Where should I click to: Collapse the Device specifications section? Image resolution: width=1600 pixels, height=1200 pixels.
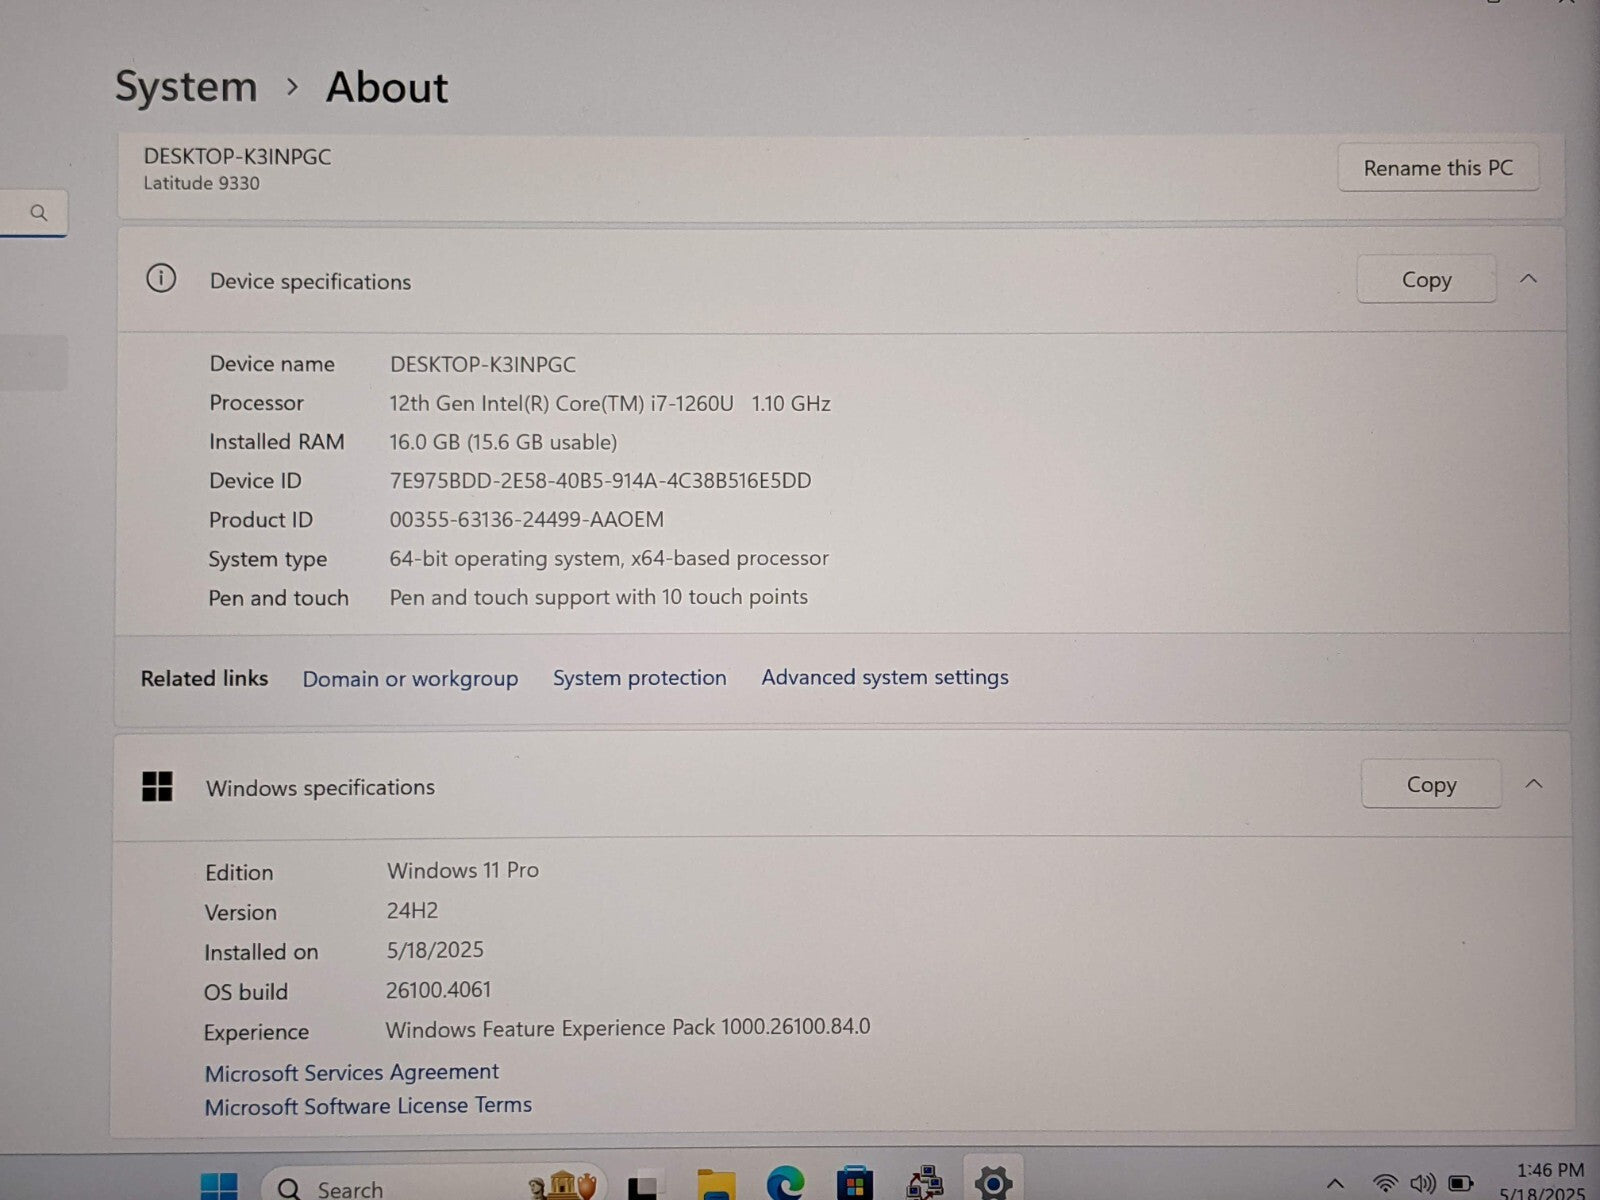pyautogui.click(x=1528, y=279)
